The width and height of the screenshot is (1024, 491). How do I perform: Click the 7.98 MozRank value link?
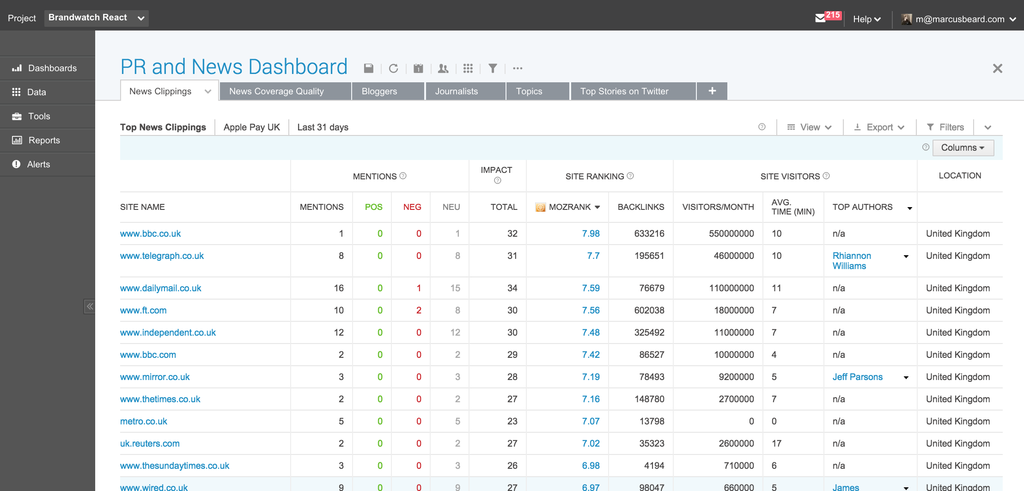click(x=591, y=234)
